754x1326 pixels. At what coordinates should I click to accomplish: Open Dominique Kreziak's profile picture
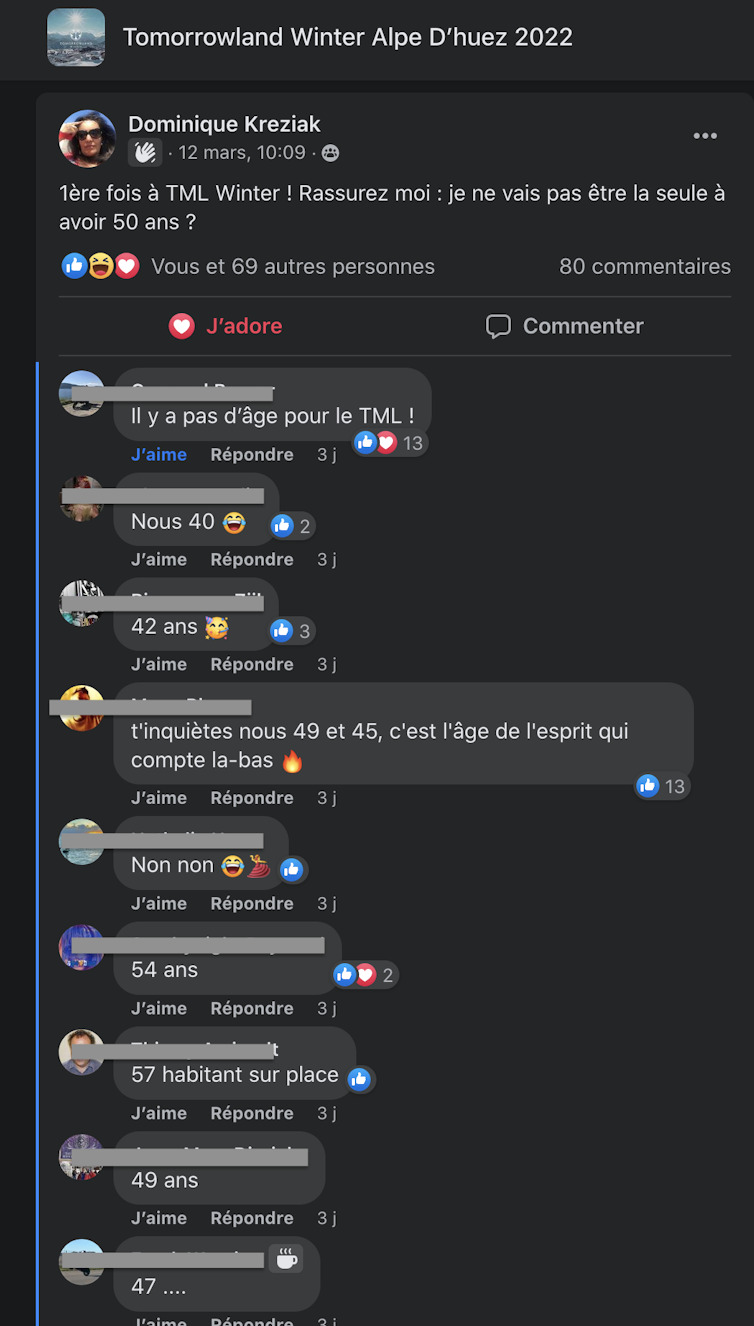click(88, 139)
